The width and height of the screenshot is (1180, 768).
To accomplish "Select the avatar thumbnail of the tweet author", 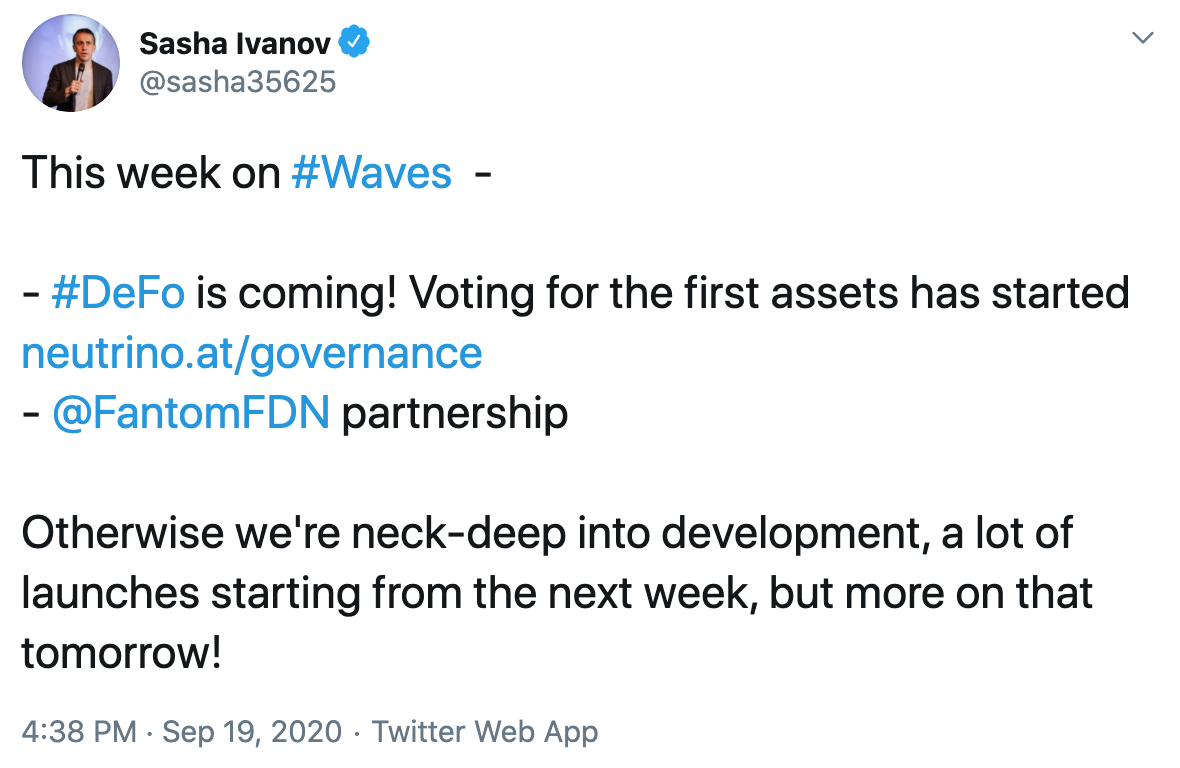I will click(x=71, y=63).
